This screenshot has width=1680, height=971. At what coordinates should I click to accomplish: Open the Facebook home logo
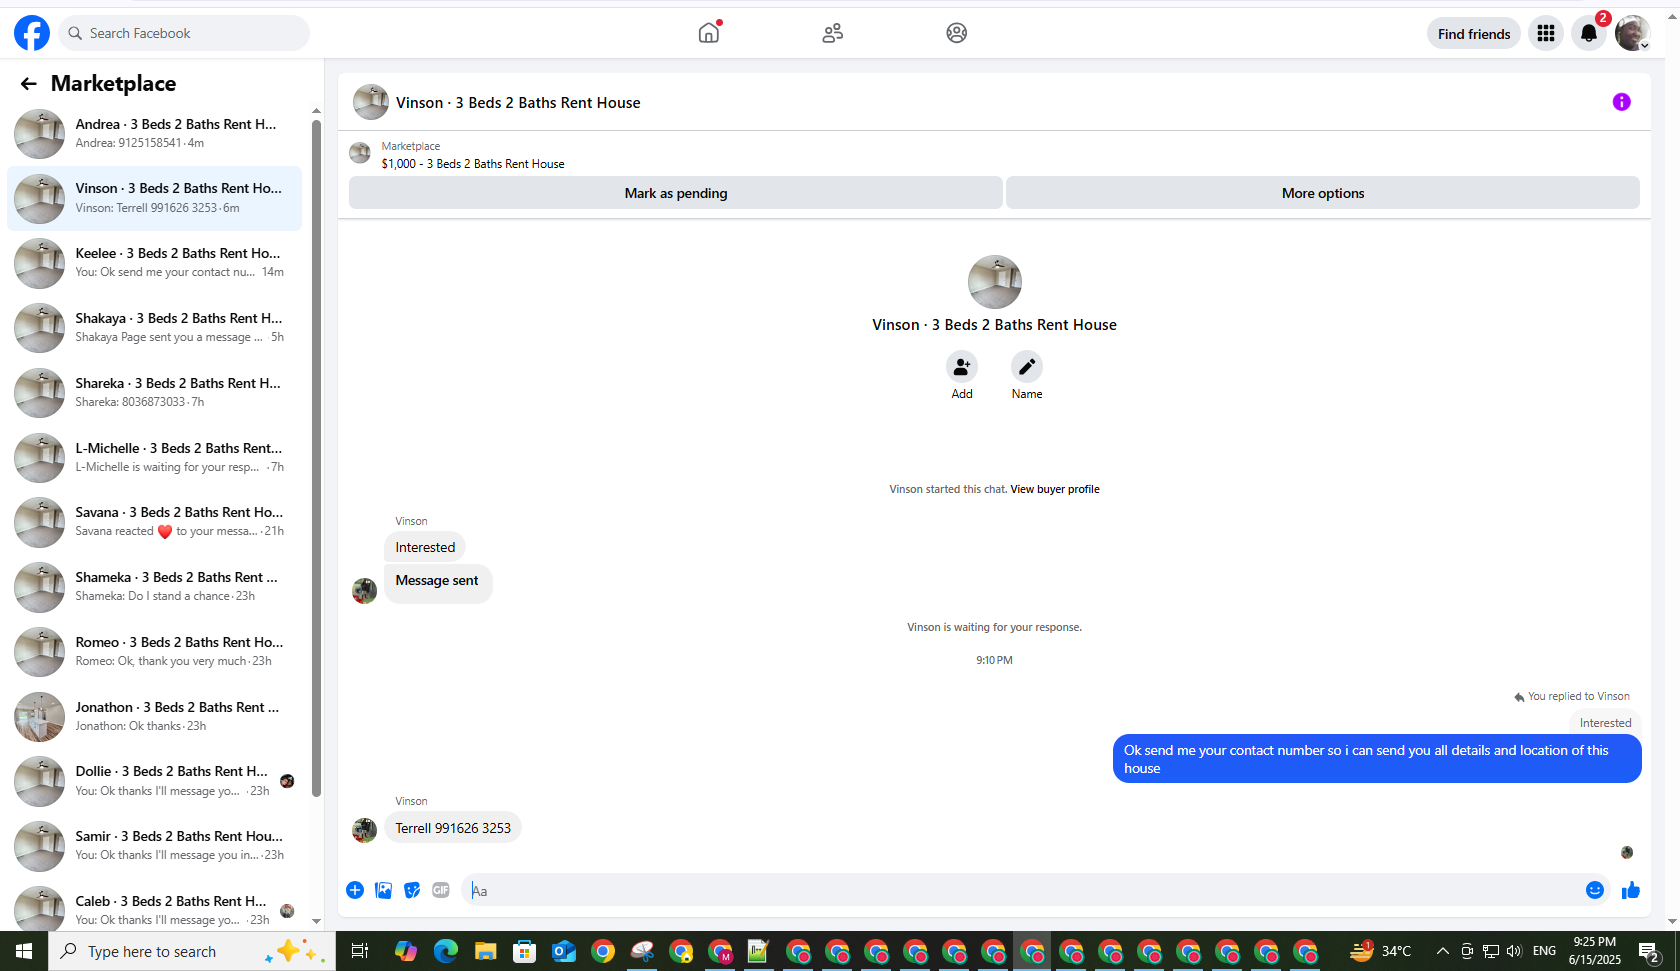tap(32, 33)
